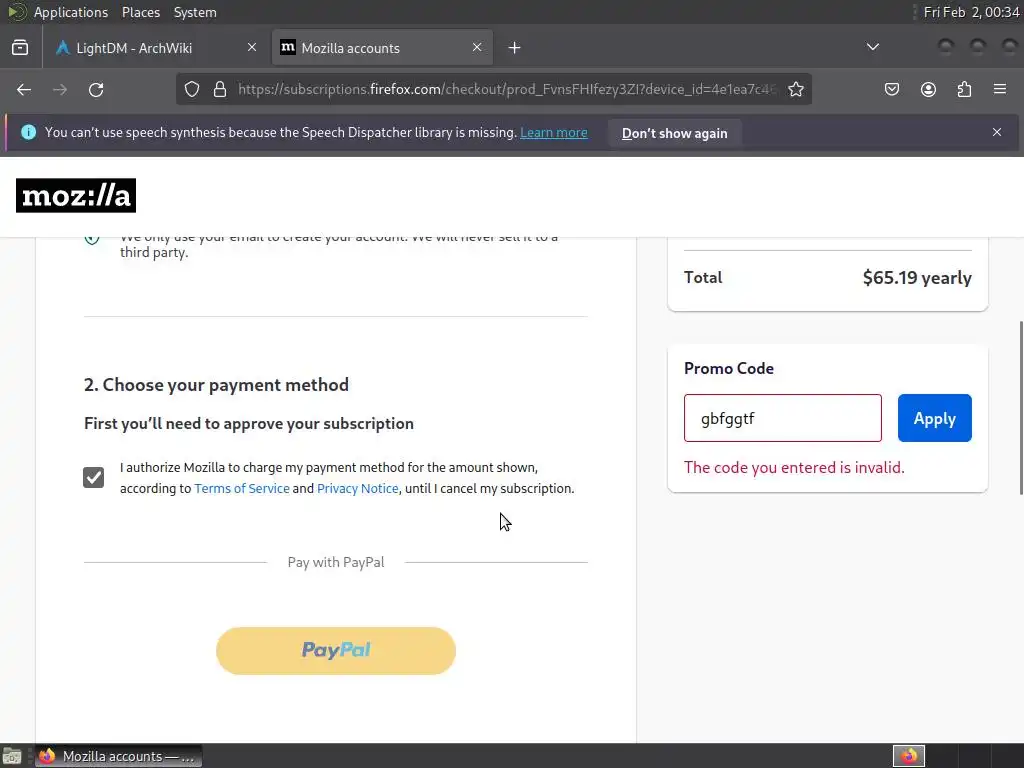This screenshot has height=768, width=1024.
Task: Expand the list all tabs dropdown
Action: (x=872, y=47)
